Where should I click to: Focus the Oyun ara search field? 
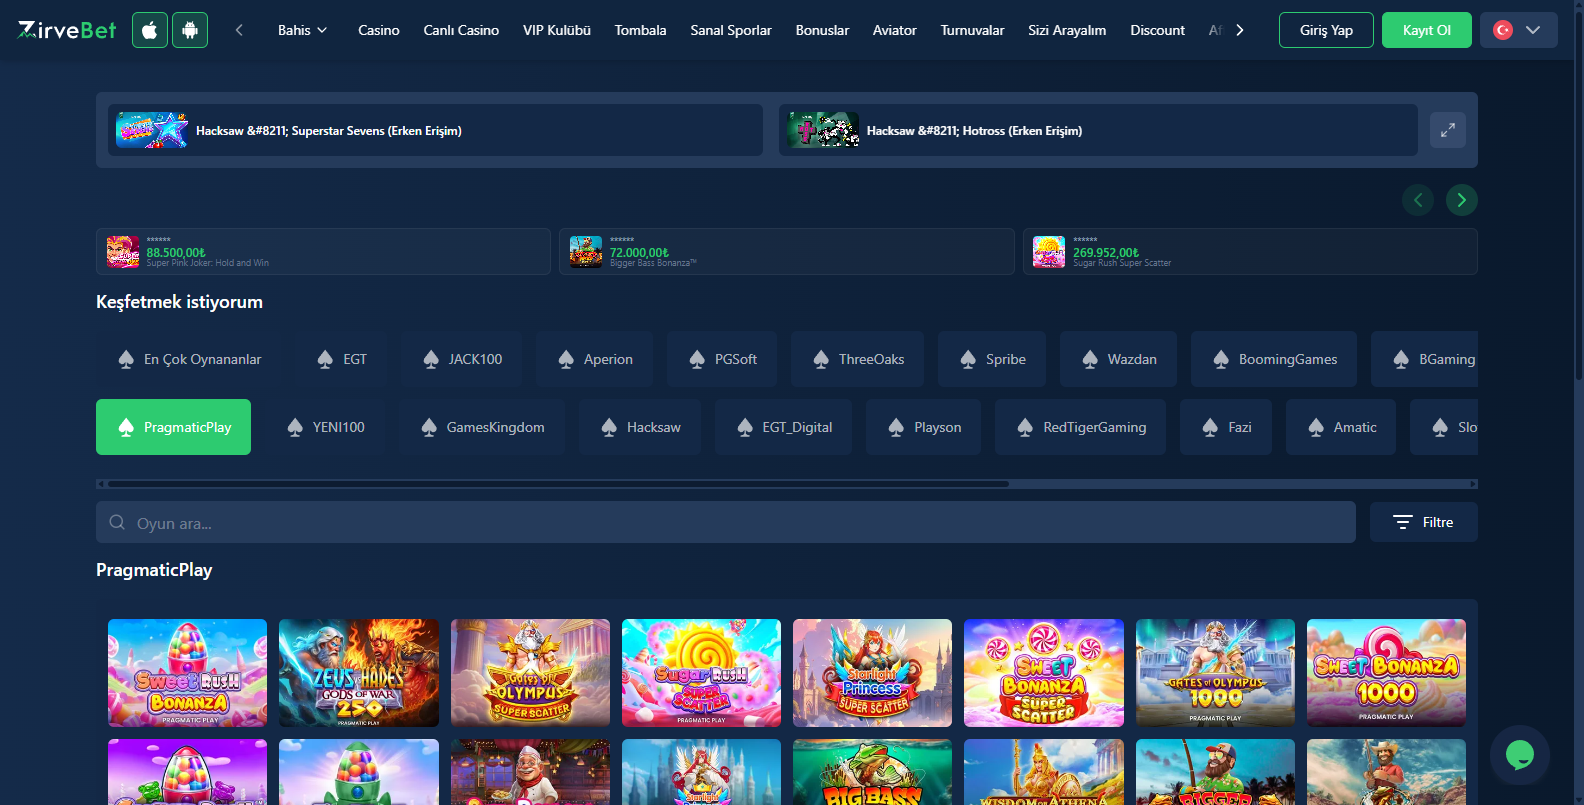[x=726, y=522]
